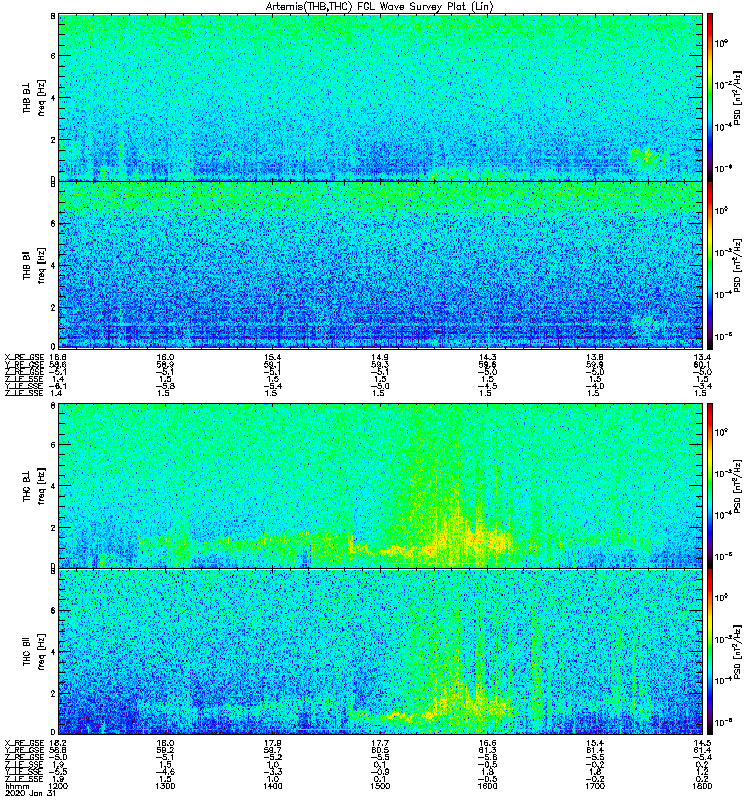The height and width of the screenshot is (800, 750).
Task: Click the THB X_RE_GSE value 14.9
Action: coord(380,357)
